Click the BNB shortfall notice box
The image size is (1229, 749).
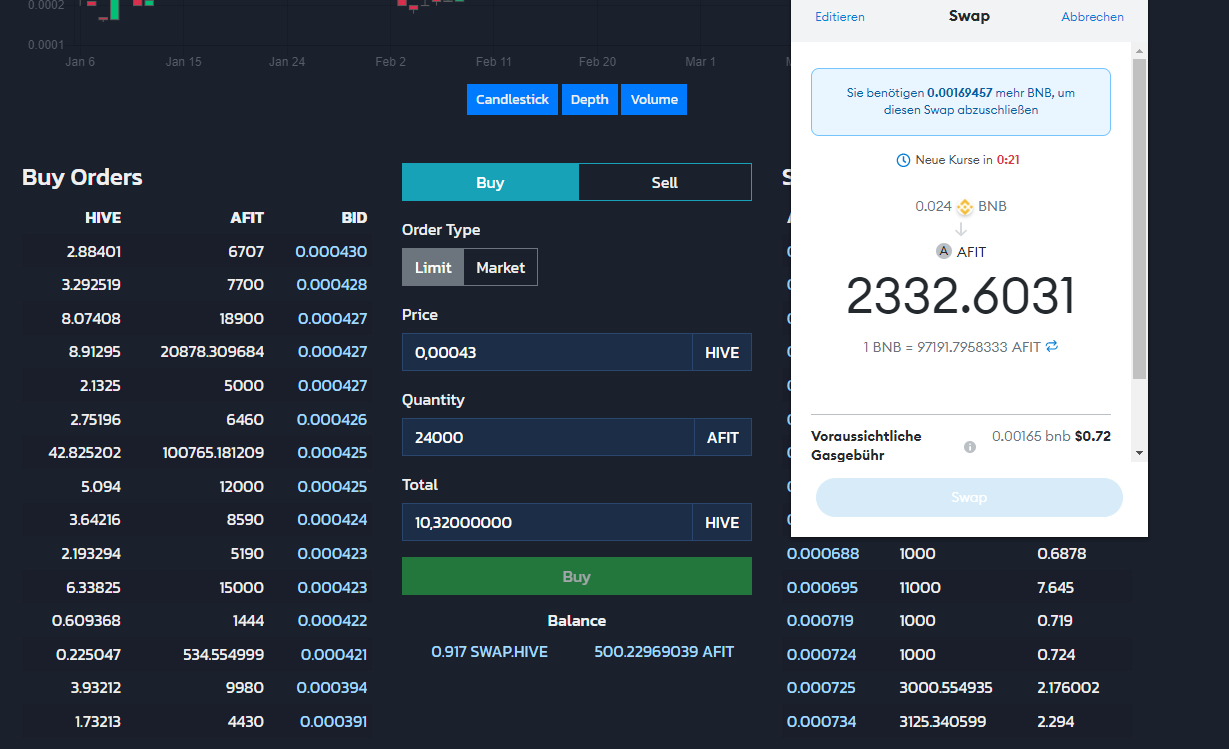961,101
